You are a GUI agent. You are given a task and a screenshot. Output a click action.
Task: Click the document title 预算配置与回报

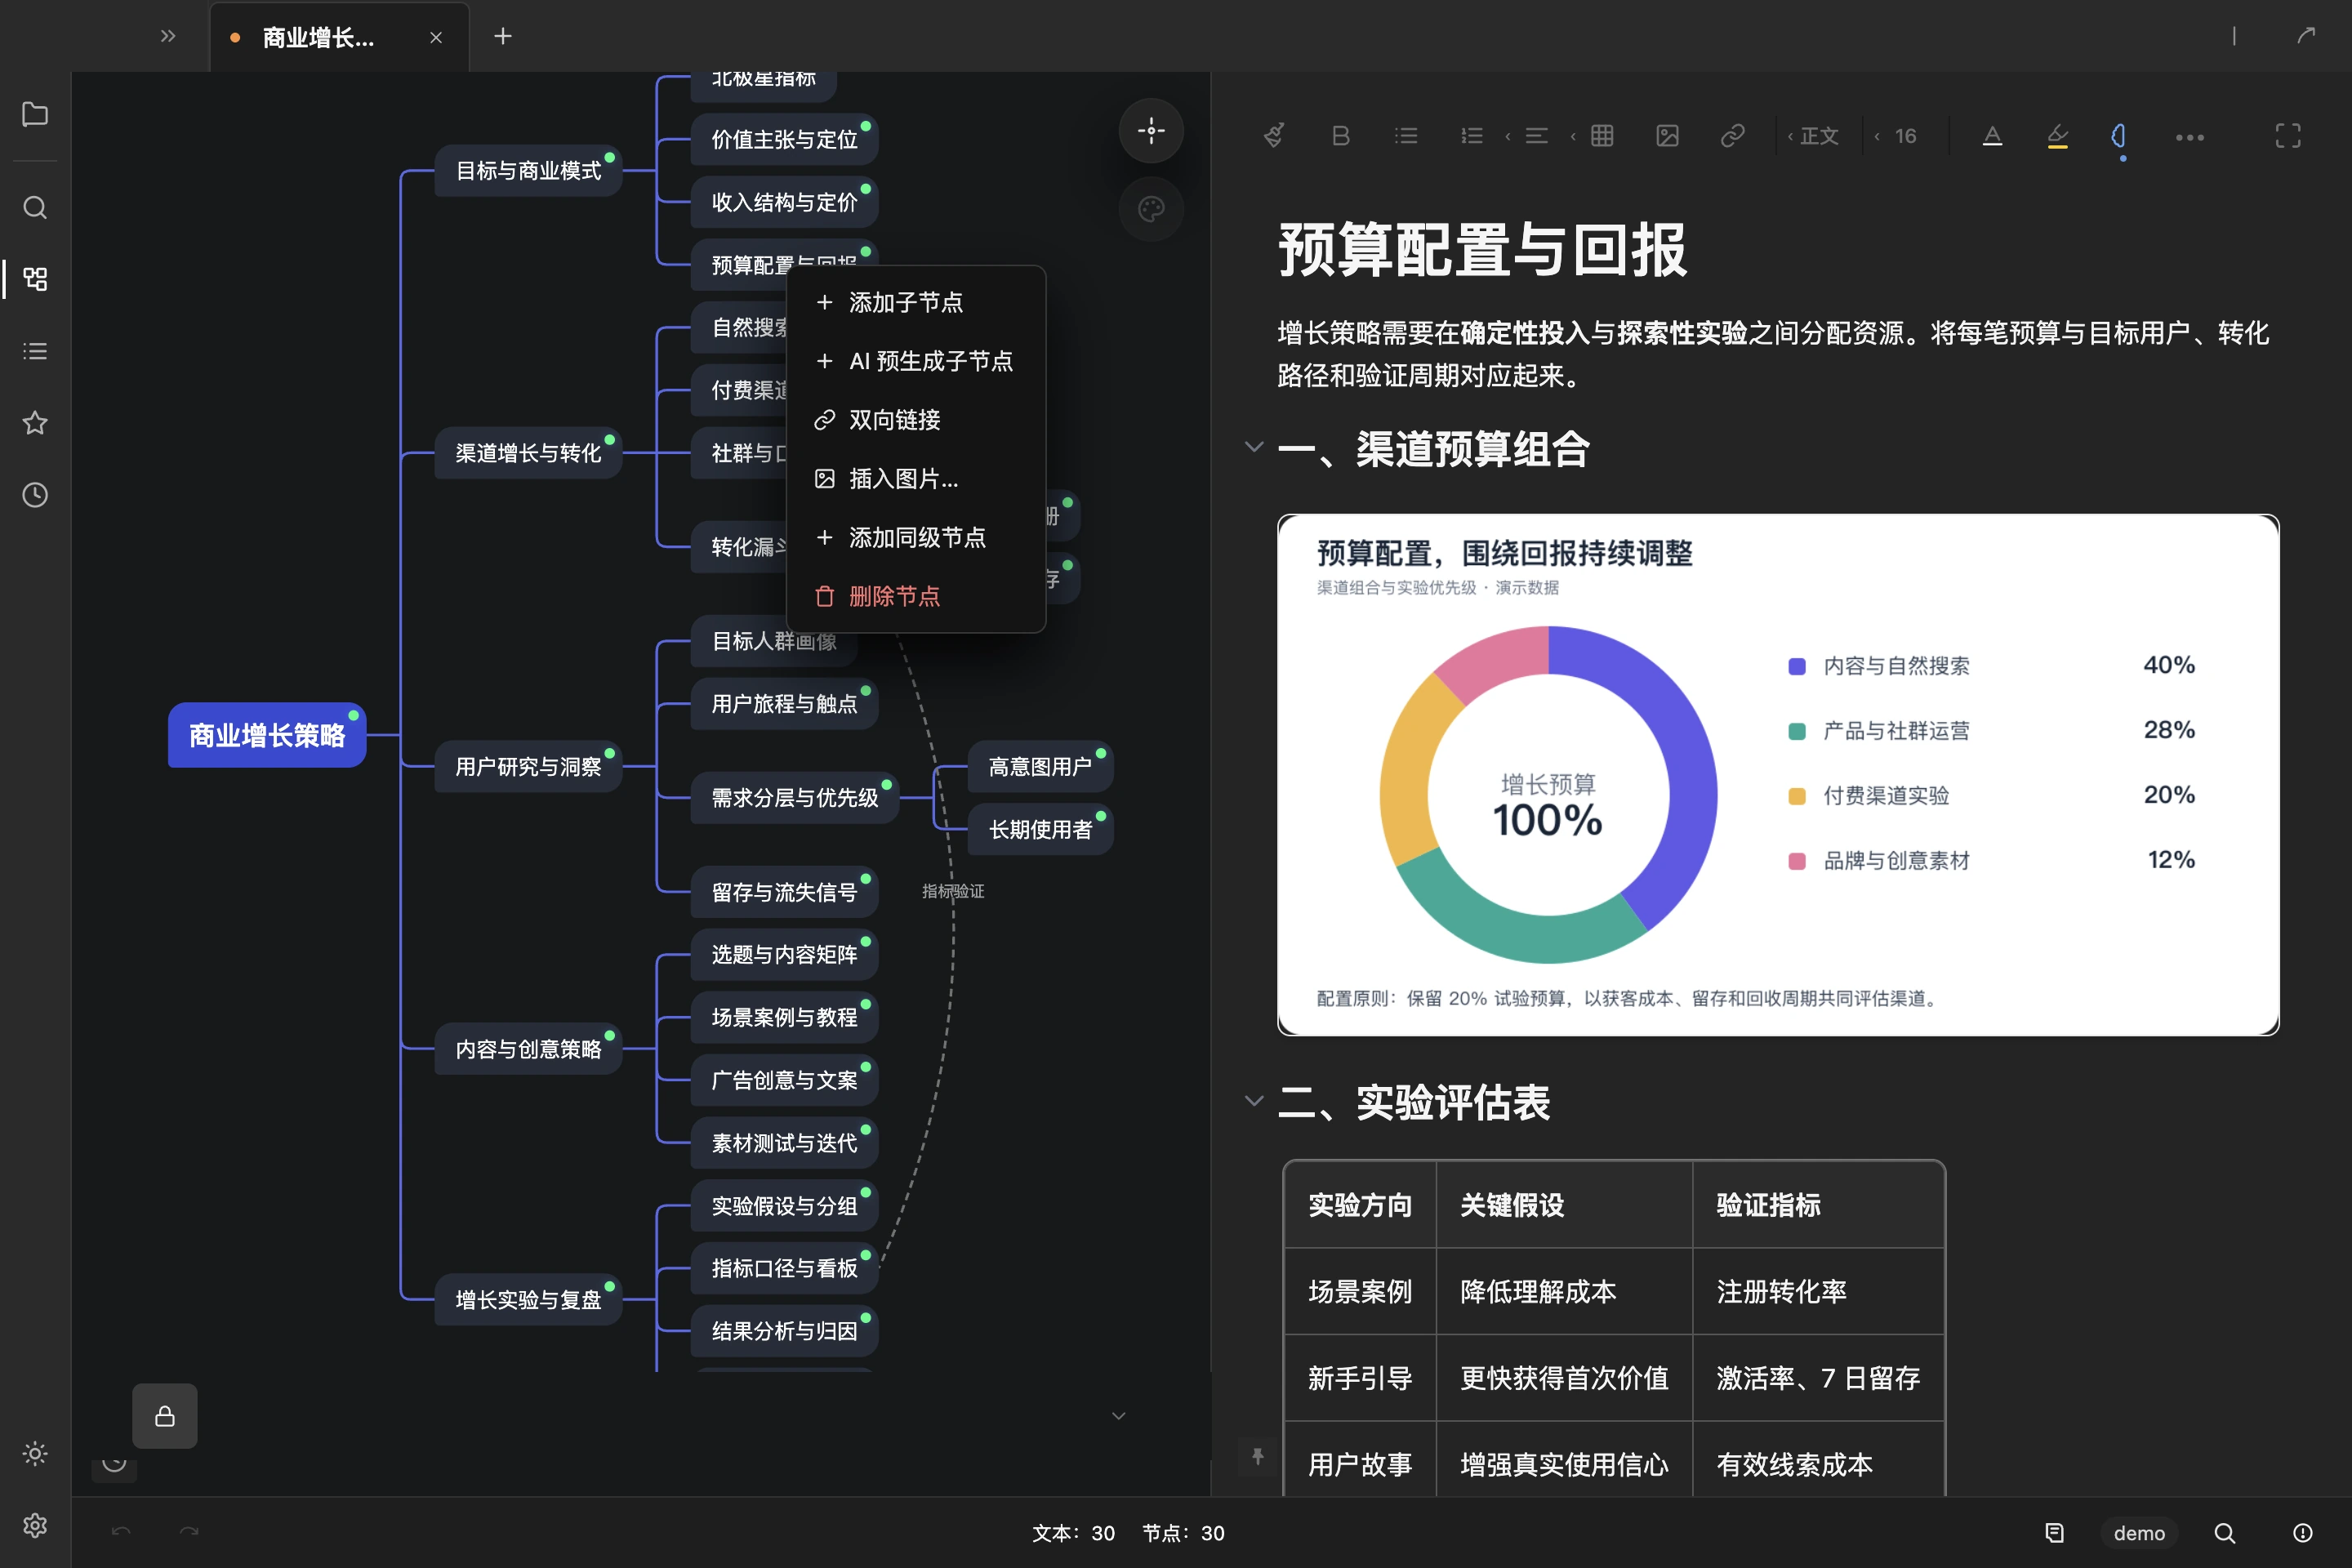pos(1483,249)
